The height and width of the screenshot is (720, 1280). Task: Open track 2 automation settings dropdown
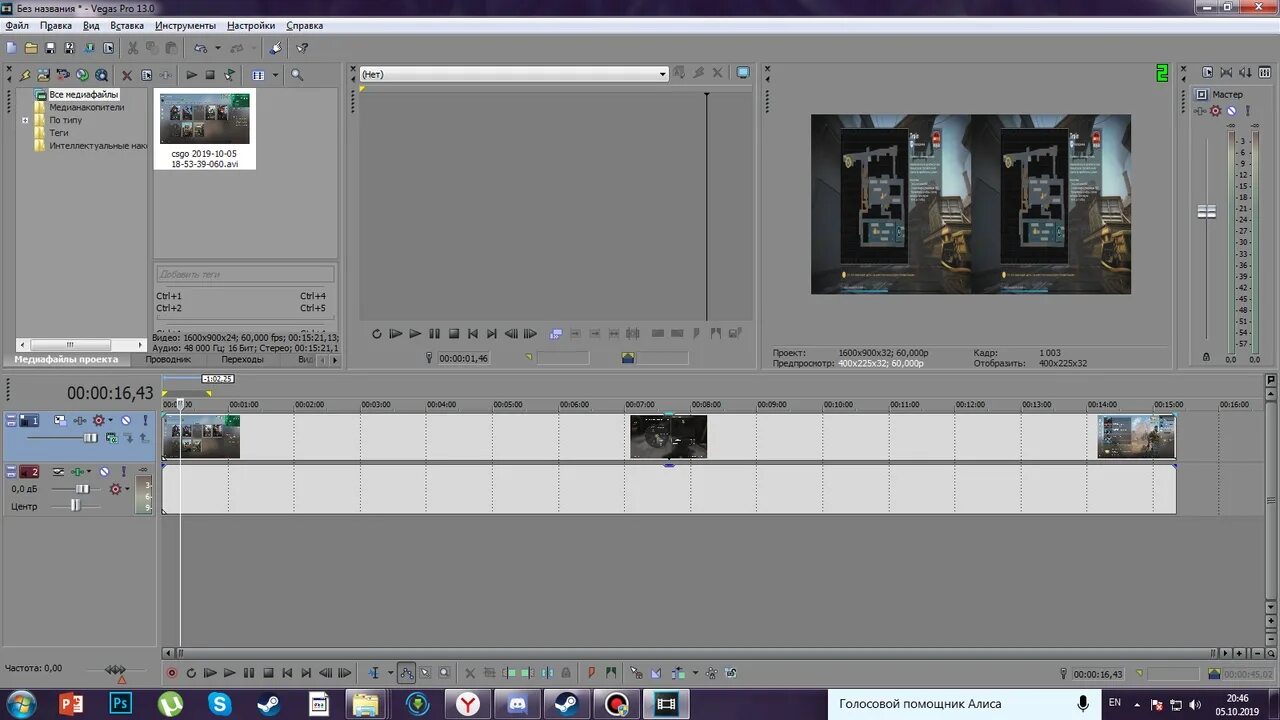[x=89, y=472]
